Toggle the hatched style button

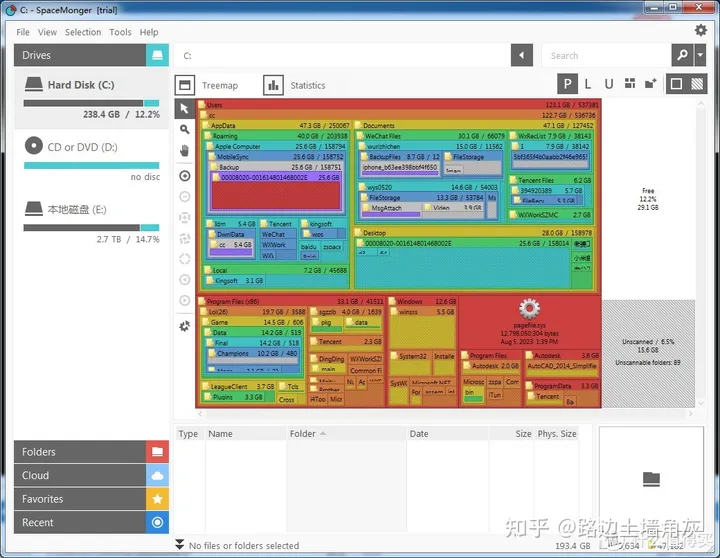(x=697, y=84)
